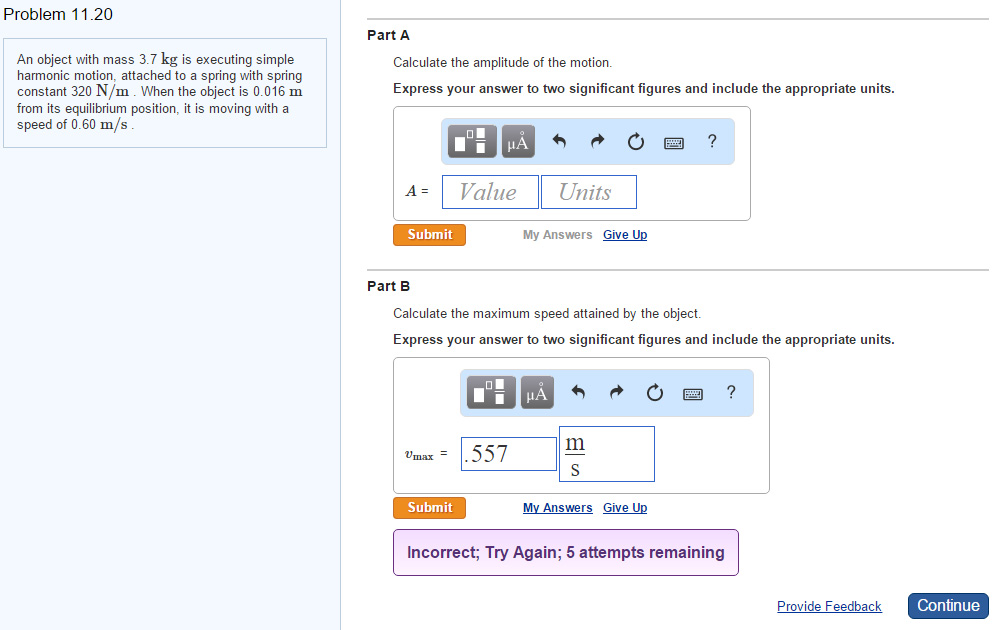Click undo arrow in Part A toolbar
Viewport: 1002px width, 630px height.
point(559,142)
